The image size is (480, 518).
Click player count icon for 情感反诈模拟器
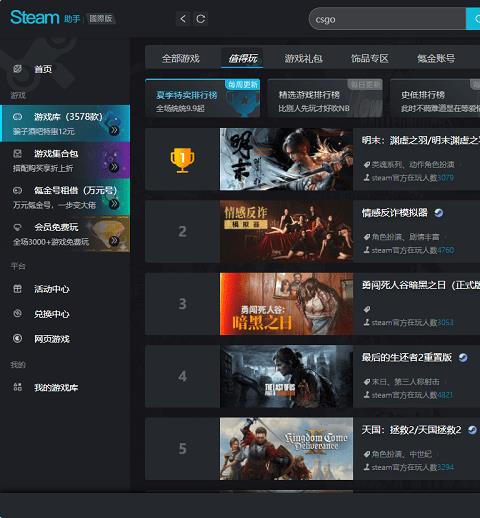click(367, 250)
